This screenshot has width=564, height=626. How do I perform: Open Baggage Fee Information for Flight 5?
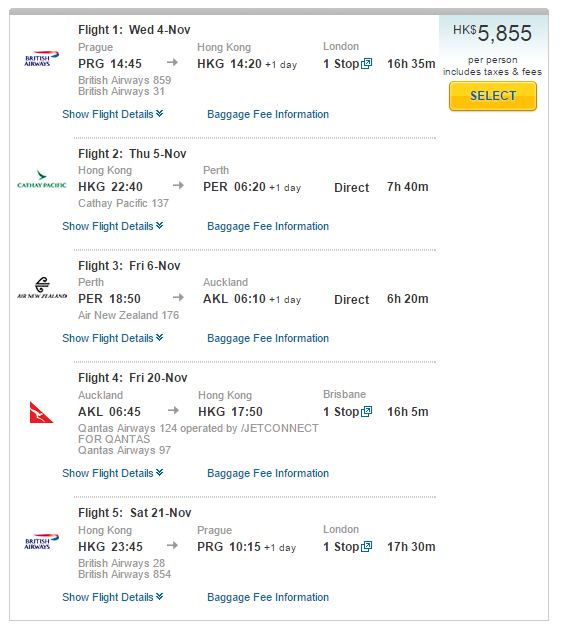click(268, 597)
